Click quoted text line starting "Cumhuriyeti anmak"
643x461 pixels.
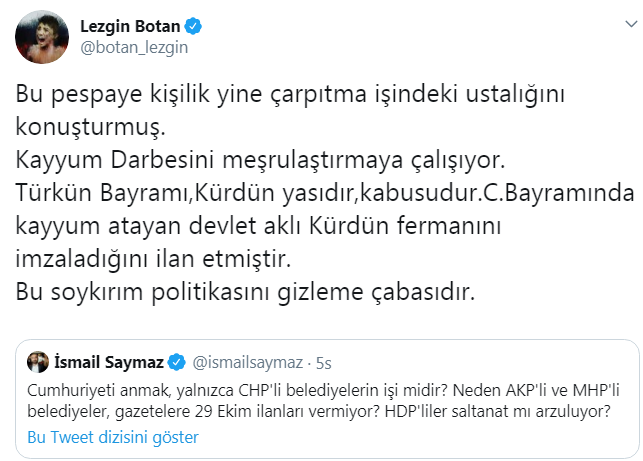320,387
